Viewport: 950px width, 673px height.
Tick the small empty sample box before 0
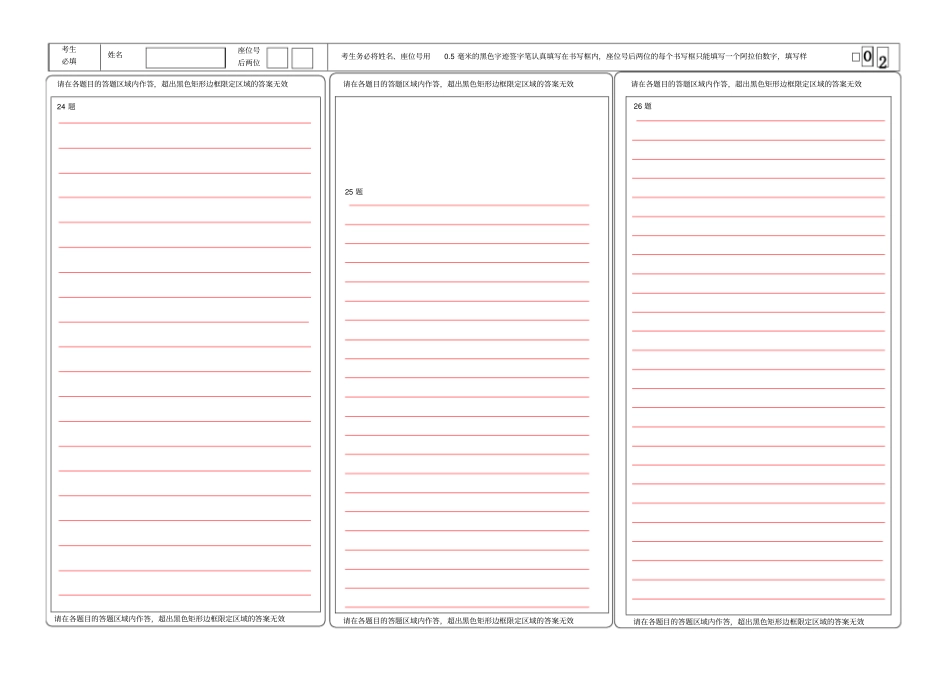856,58
